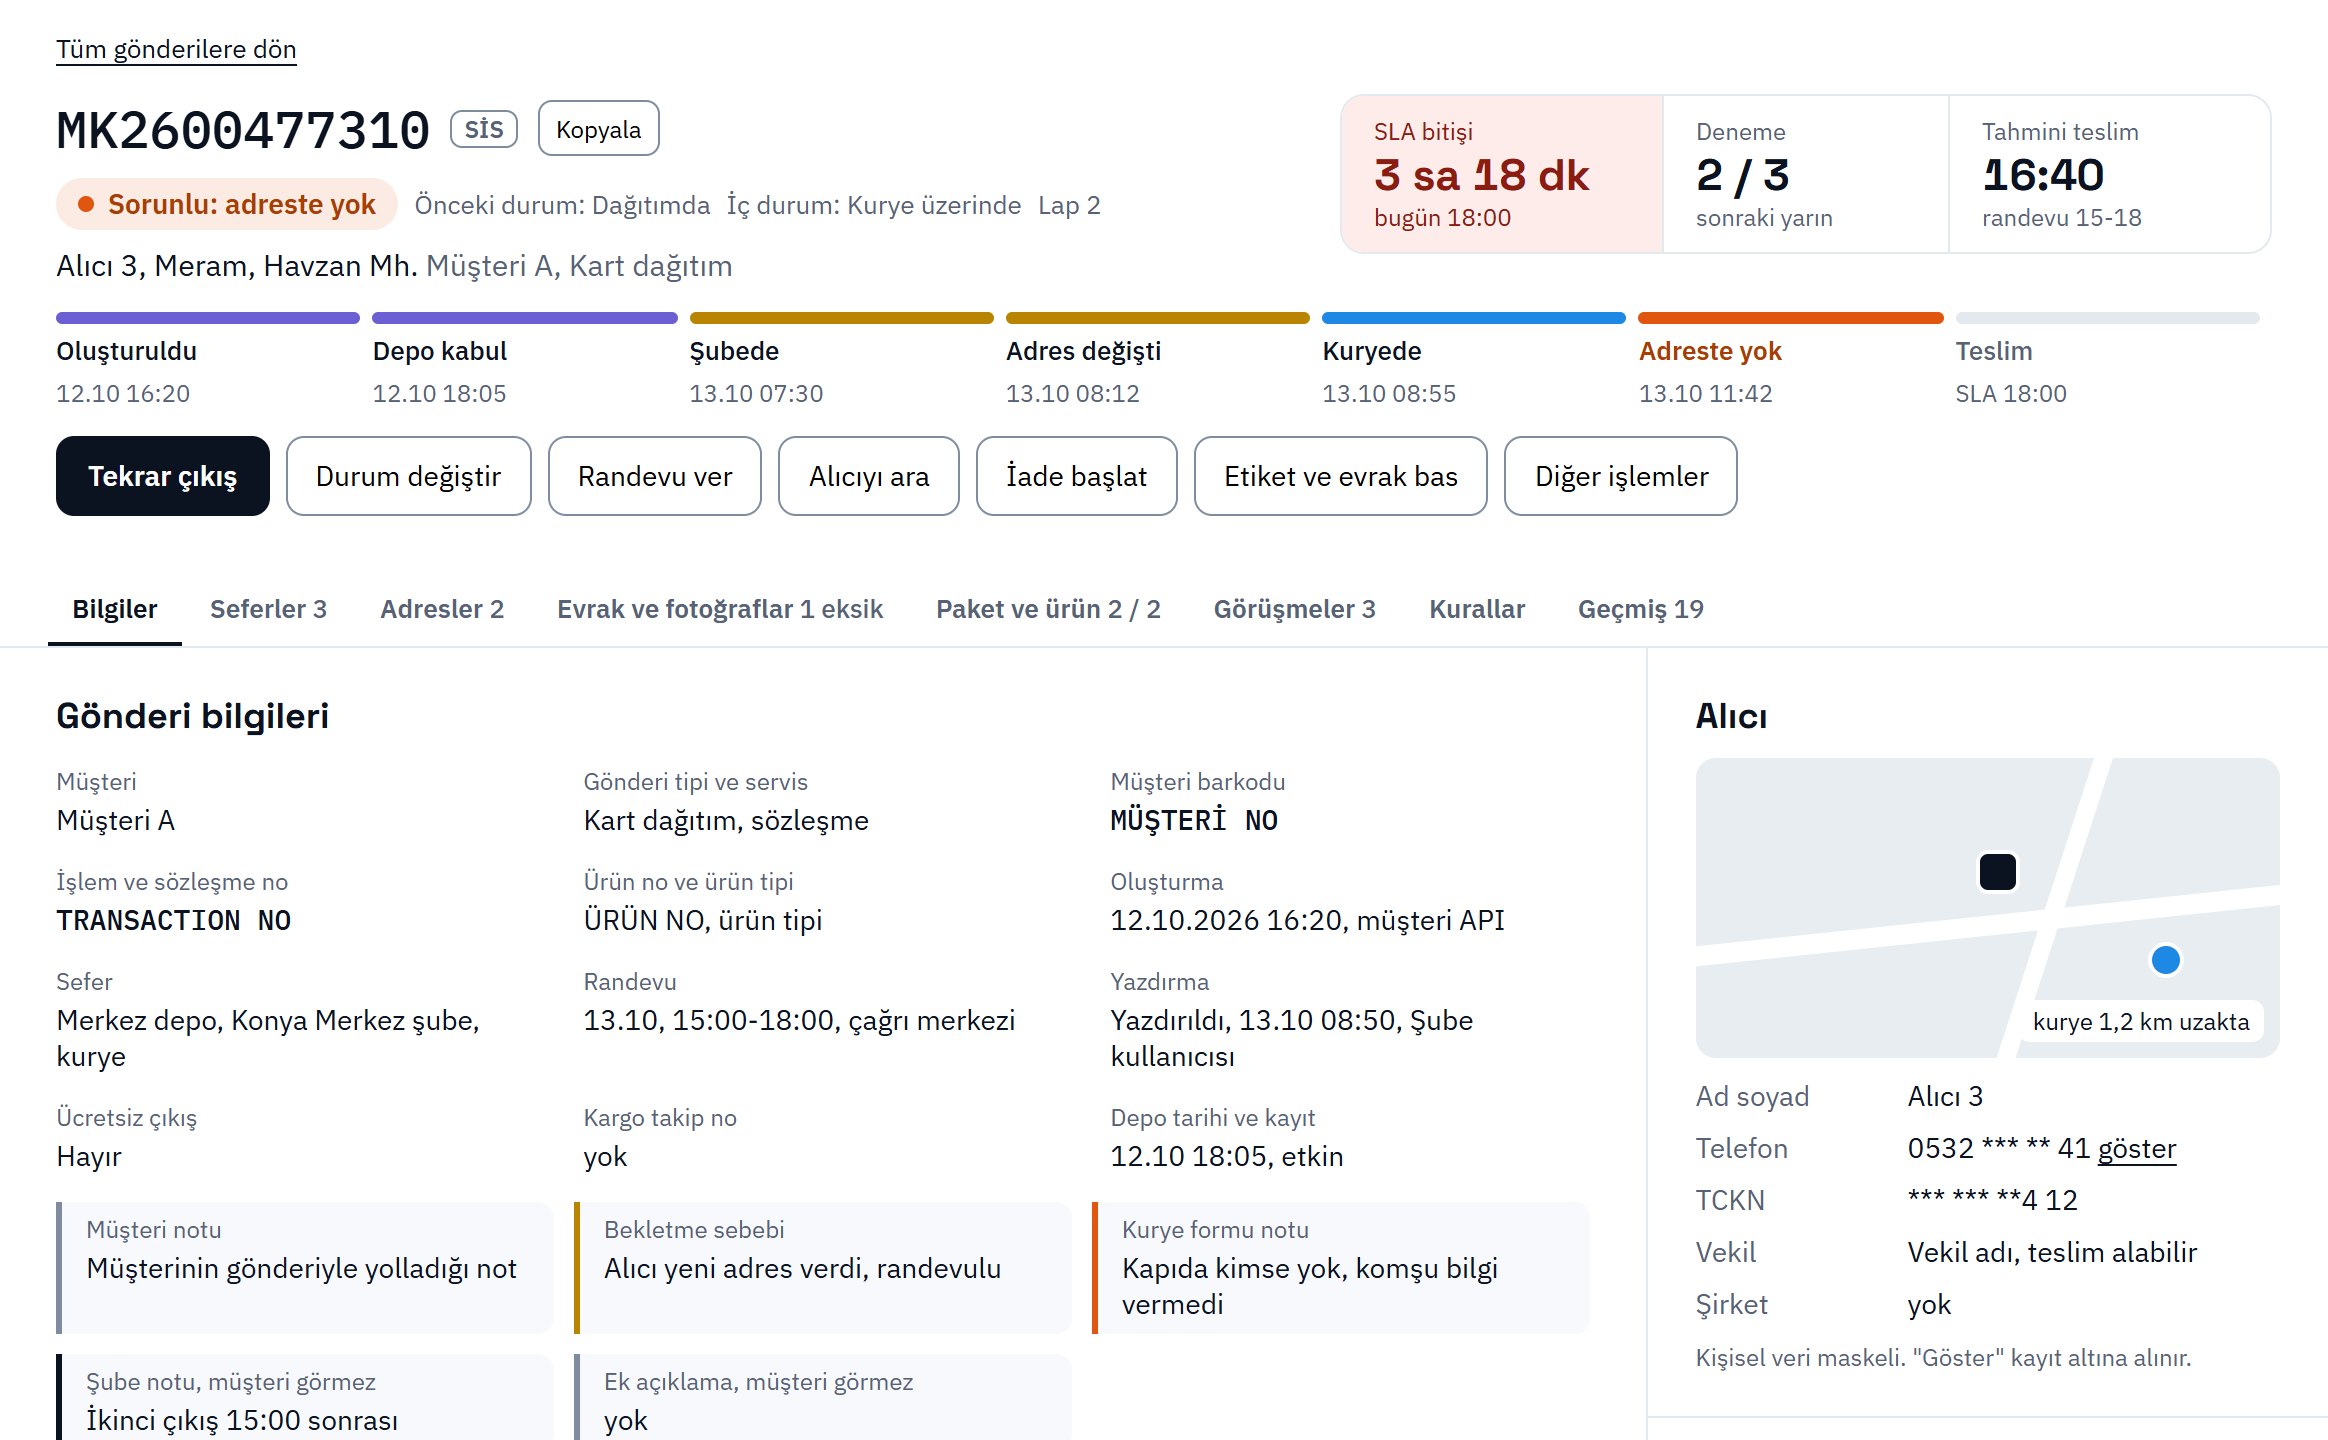Switch to Seferler 3 tab

coord(268,609)
